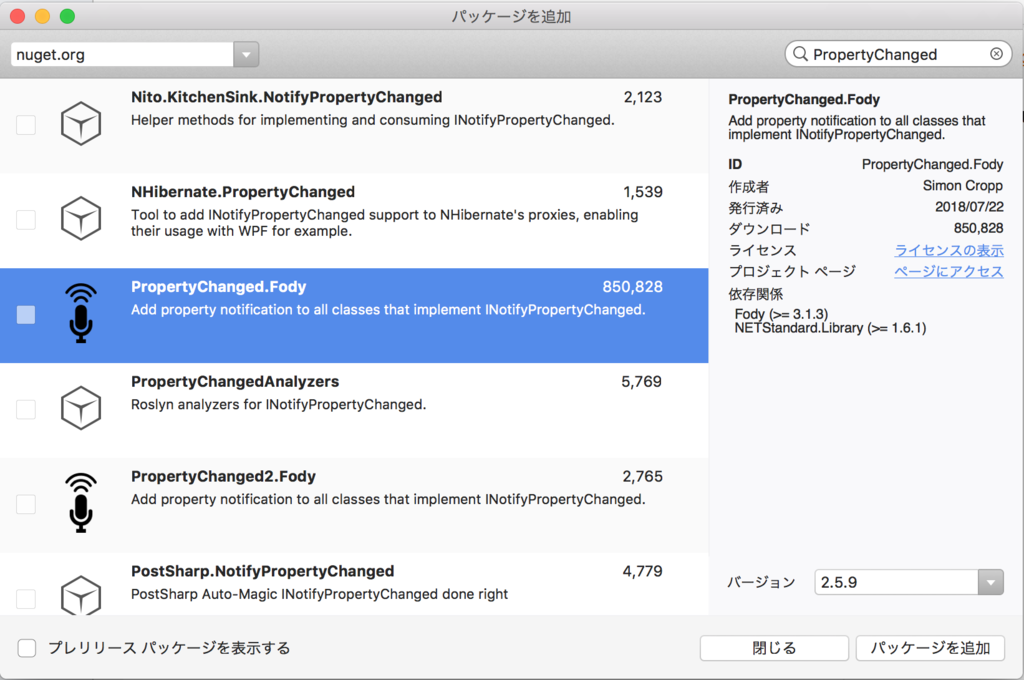The image size is (1024, 680).
Task: Click the Fody (>= 3.1.3) dependency
Action: click(781, 314)
